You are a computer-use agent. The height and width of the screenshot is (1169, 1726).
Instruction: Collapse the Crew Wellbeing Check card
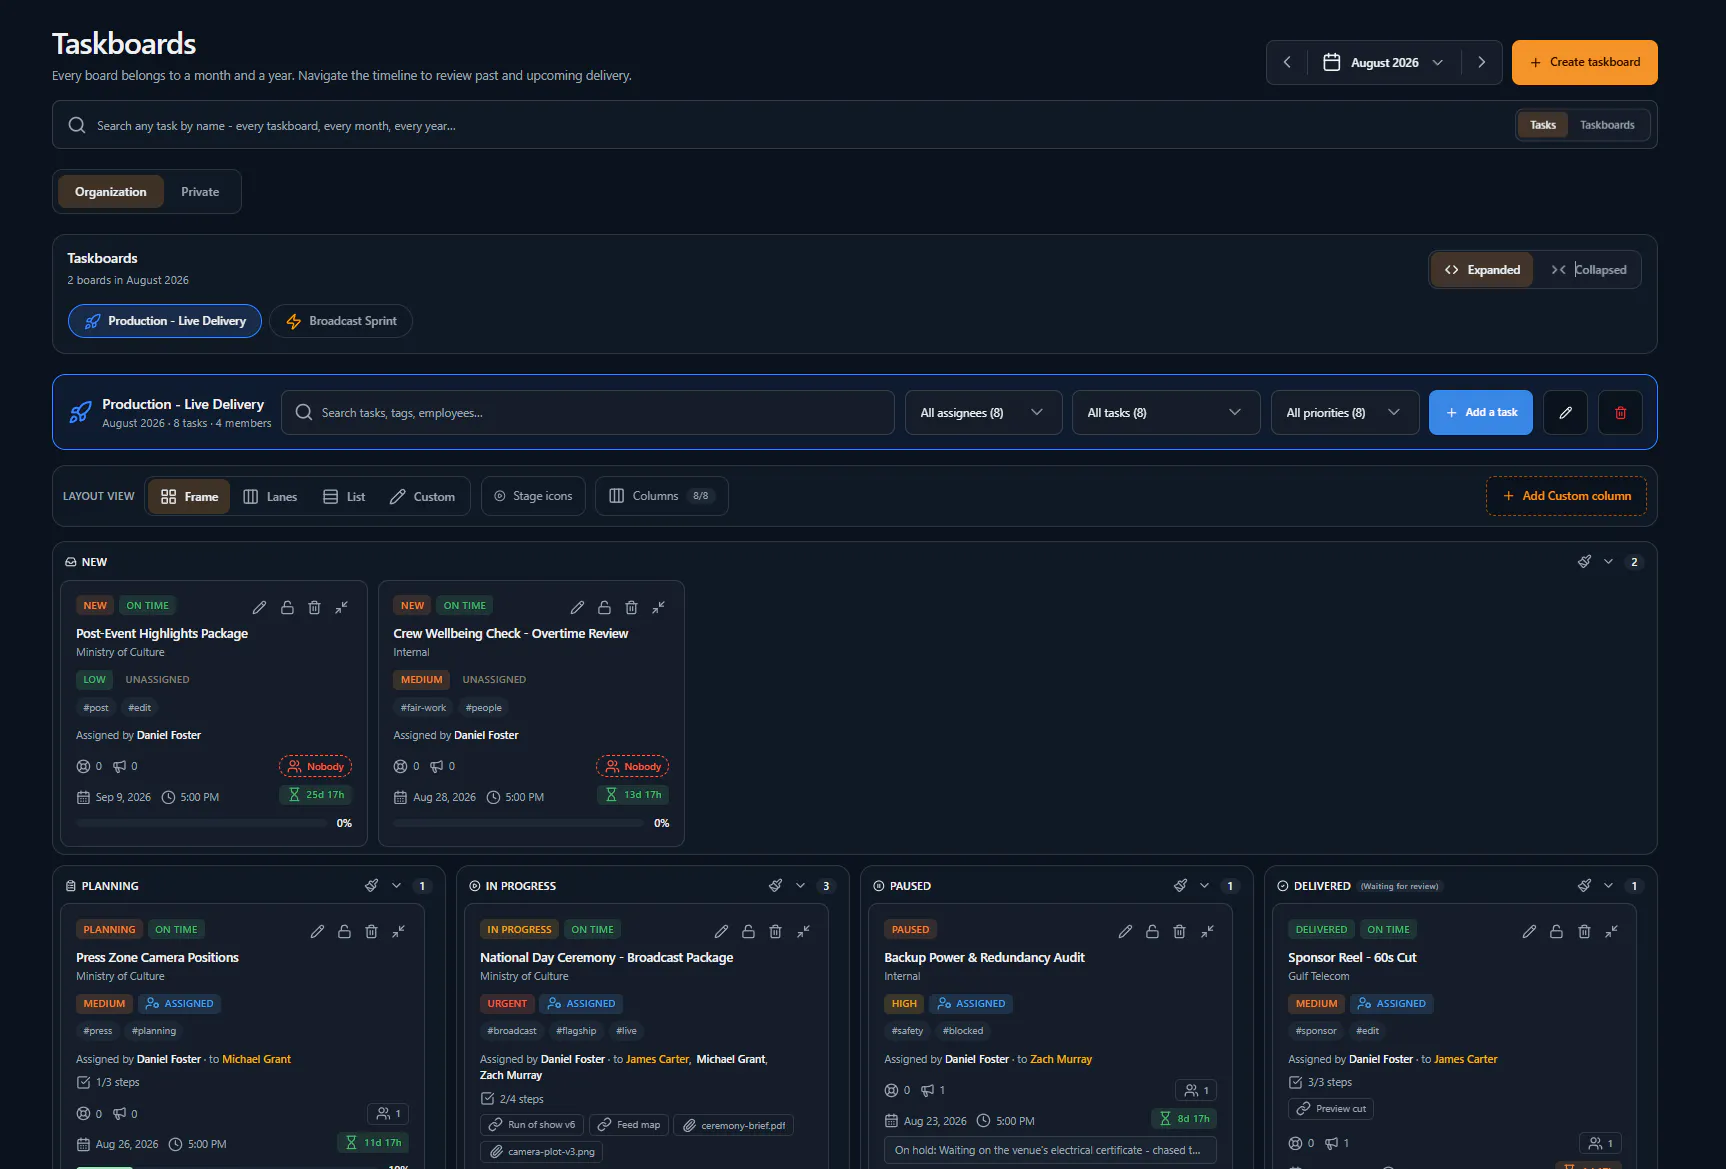click(x=659, y=607)
